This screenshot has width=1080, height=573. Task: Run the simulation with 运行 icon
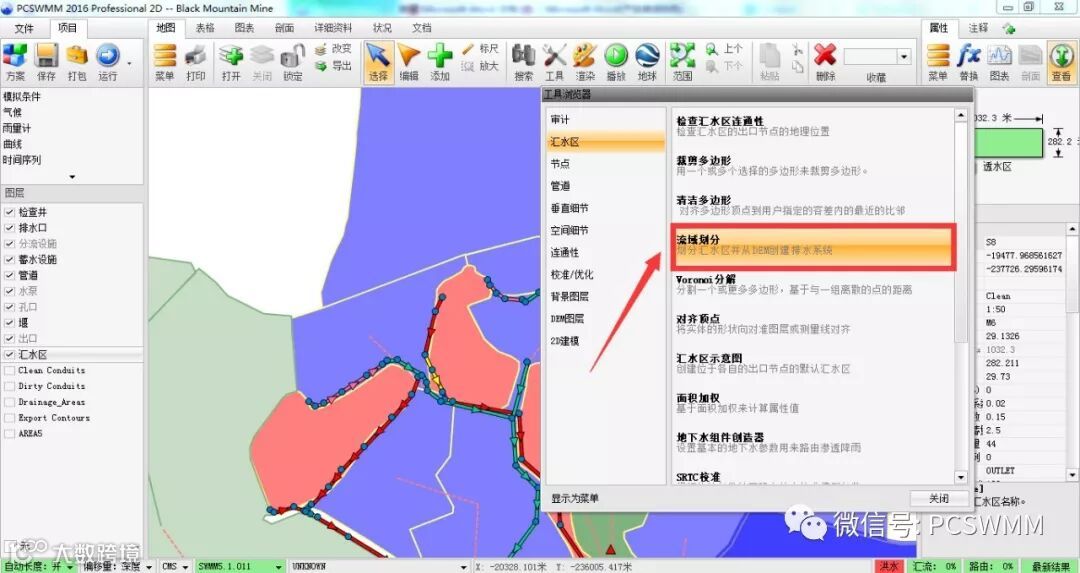click(x=107, y=62)
